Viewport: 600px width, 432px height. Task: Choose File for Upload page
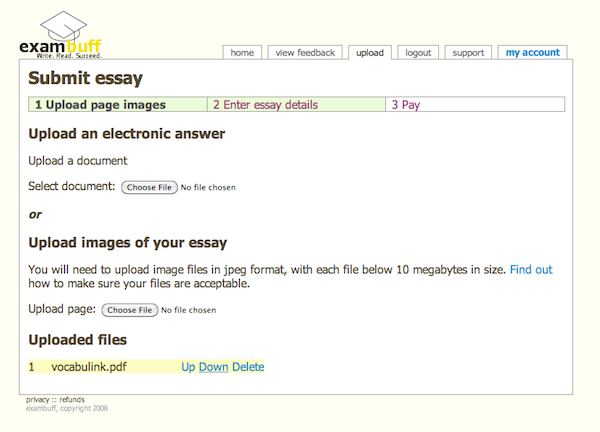(130, 310)
